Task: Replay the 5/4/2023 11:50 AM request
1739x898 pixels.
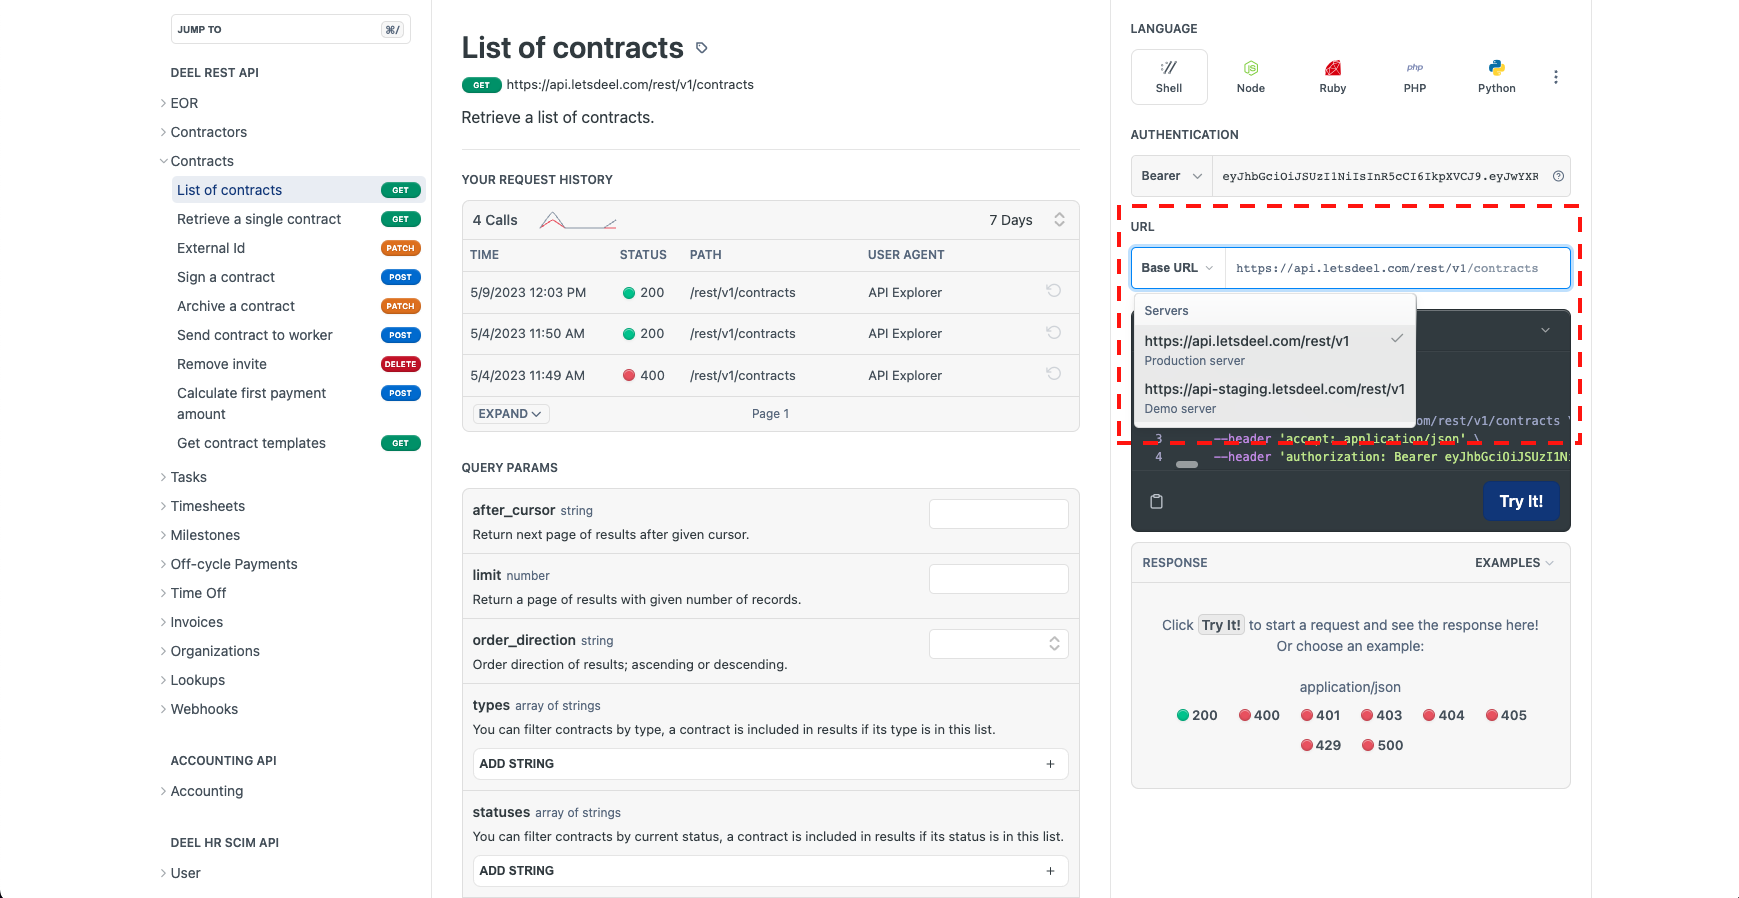Action: point(1053,332)
